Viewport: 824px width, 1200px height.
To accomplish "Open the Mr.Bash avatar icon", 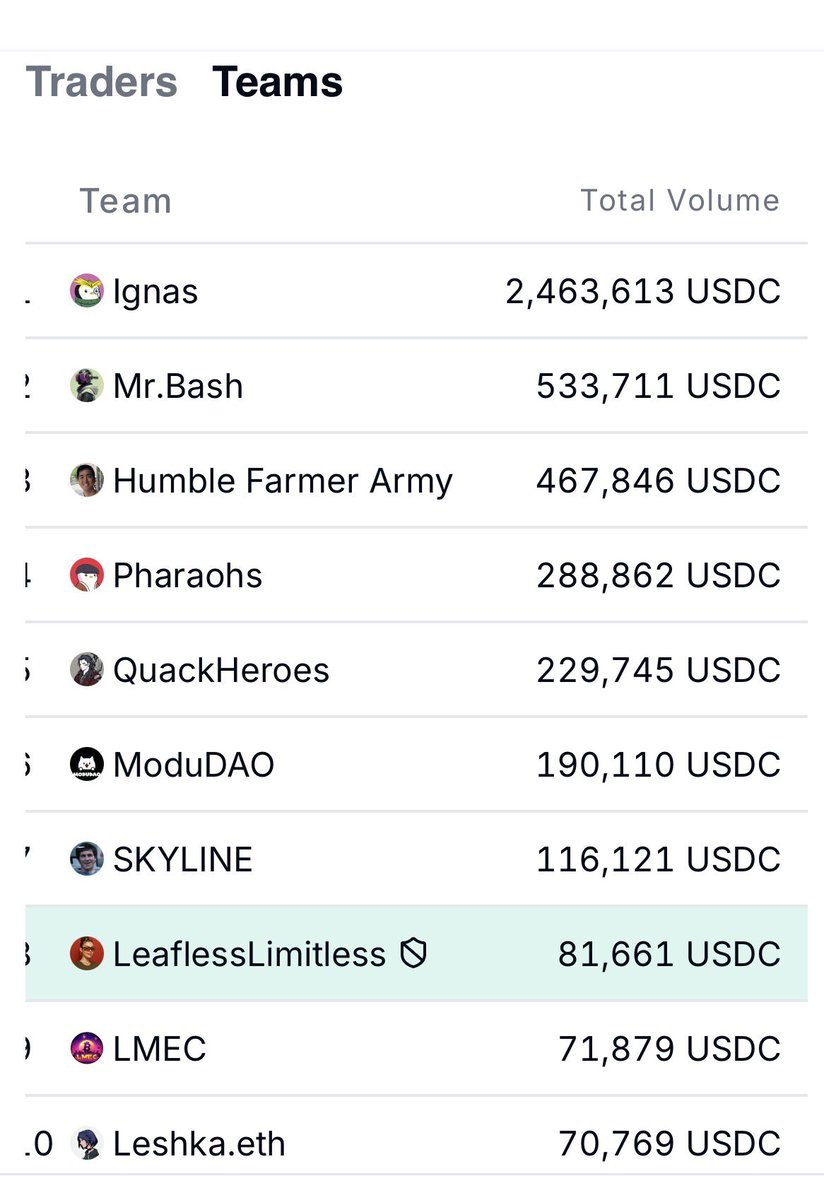I will pos(87,386).
